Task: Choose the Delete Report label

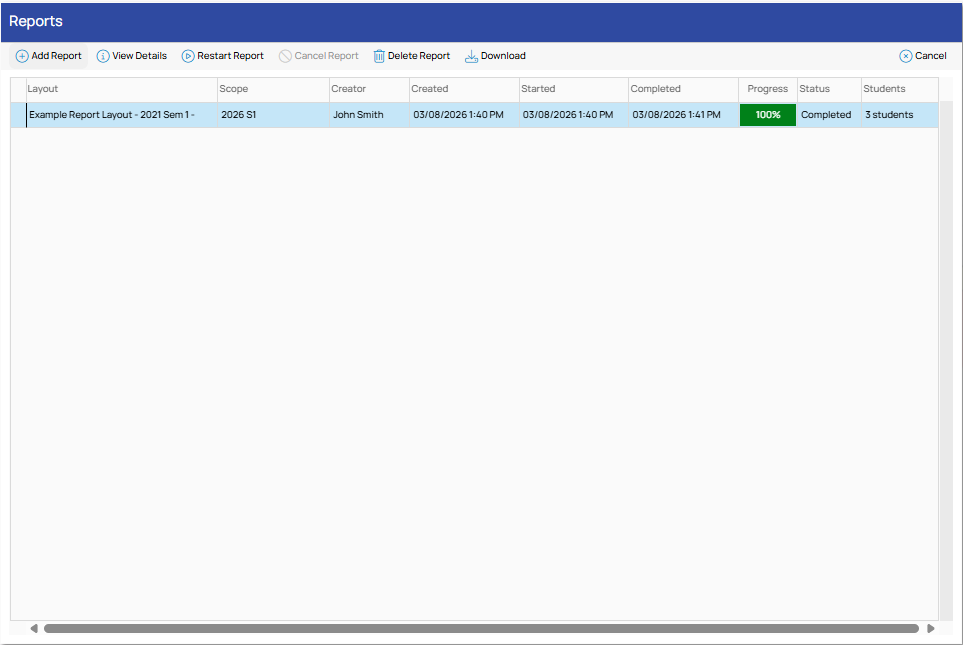Action: tap(419, 56)
